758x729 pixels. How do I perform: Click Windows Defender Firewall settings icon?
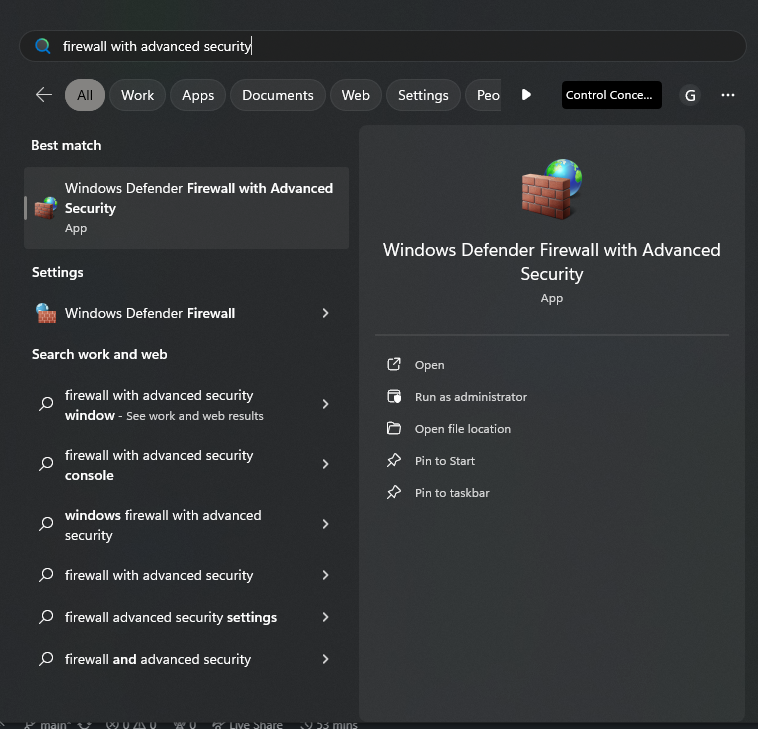tap(46, 313)
